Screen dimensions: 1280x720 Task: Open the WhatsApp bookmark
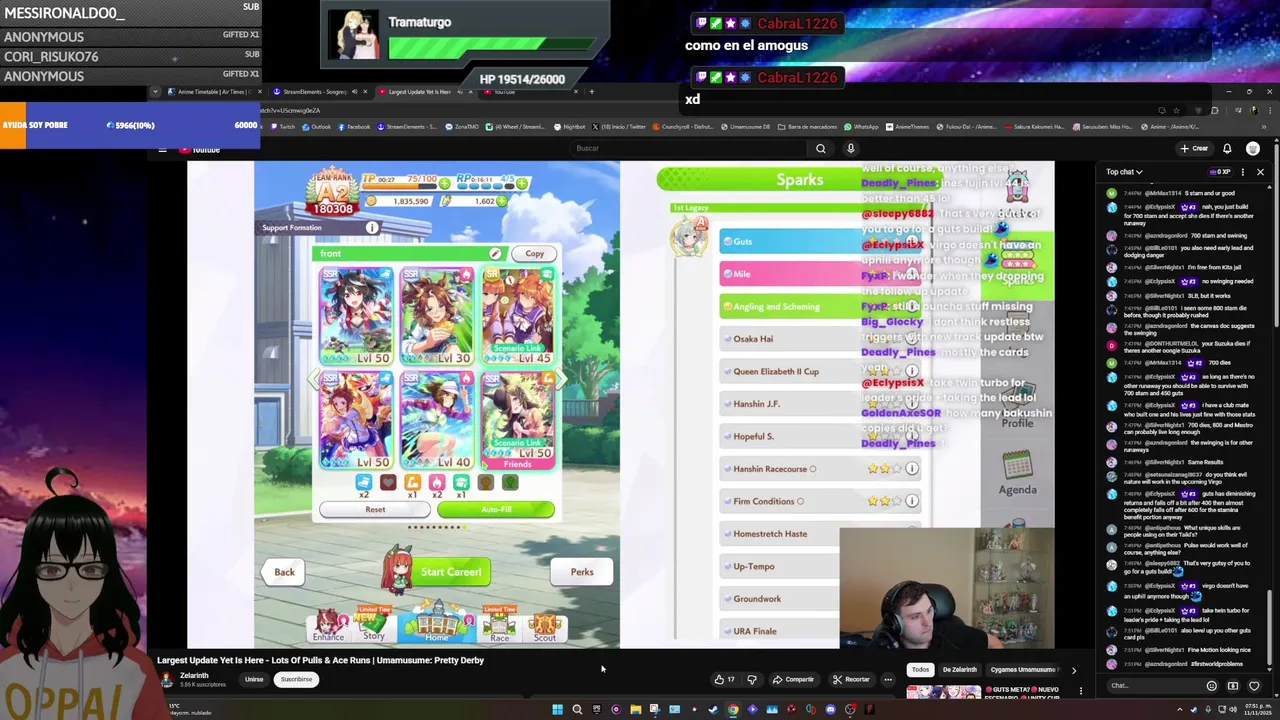862,127
